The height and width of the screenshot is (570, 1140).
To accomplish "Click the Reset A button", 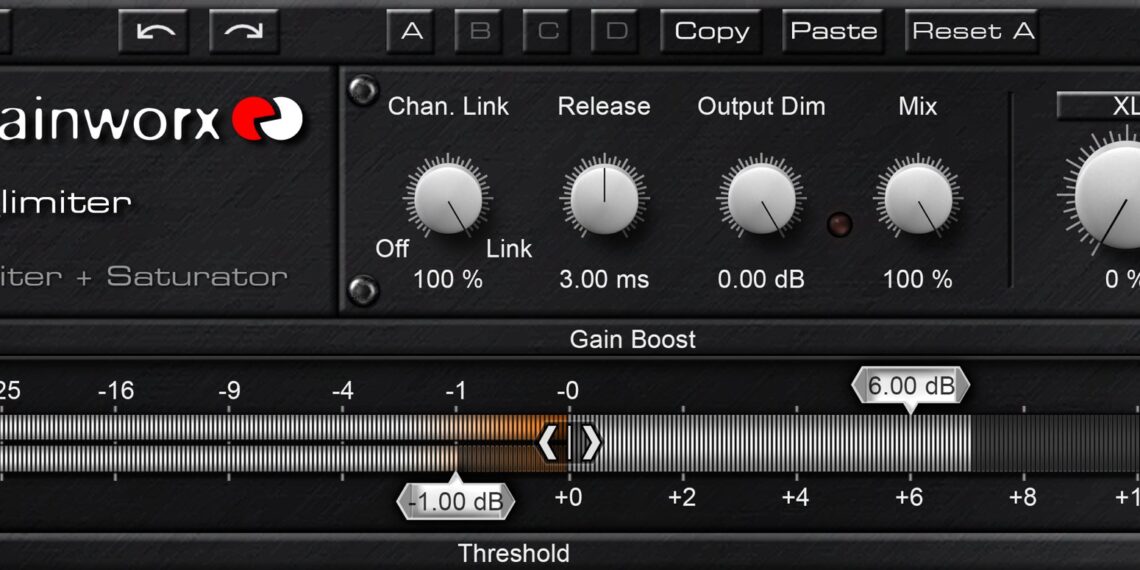I will [972, 31].
